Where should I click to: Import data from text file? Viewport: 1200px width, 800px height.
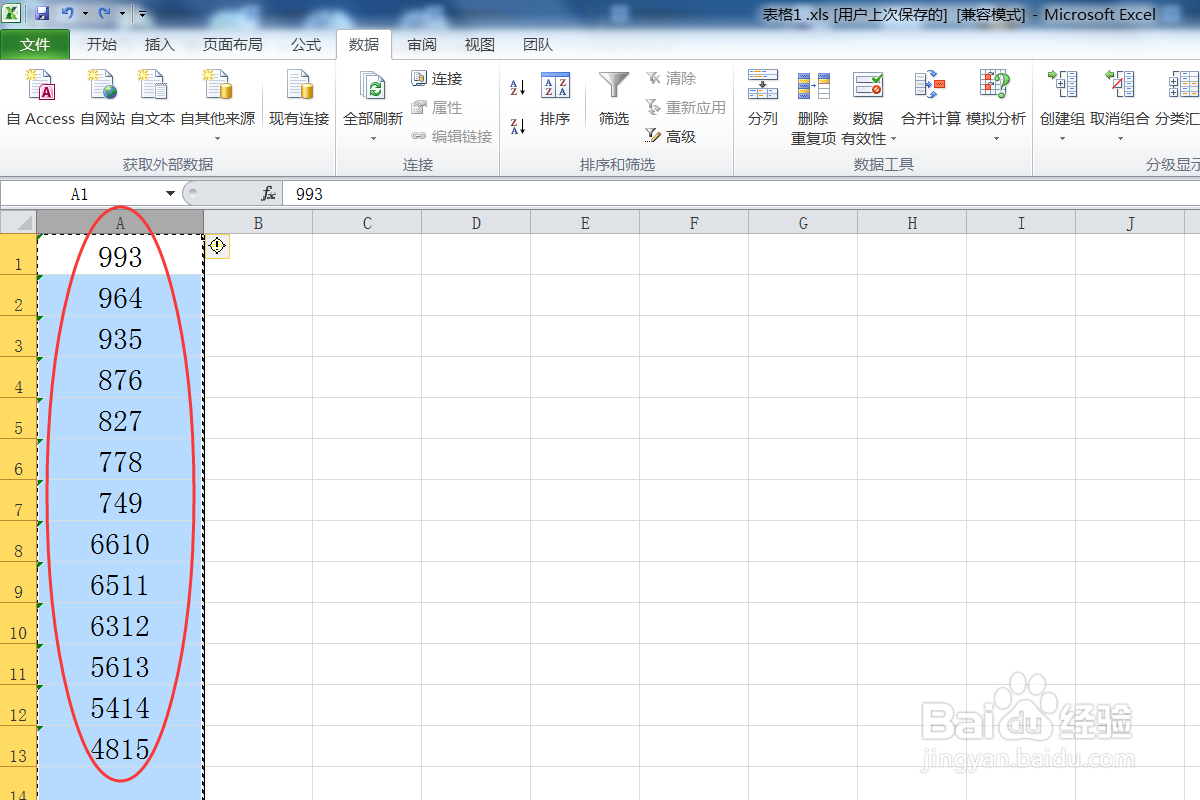153,97
